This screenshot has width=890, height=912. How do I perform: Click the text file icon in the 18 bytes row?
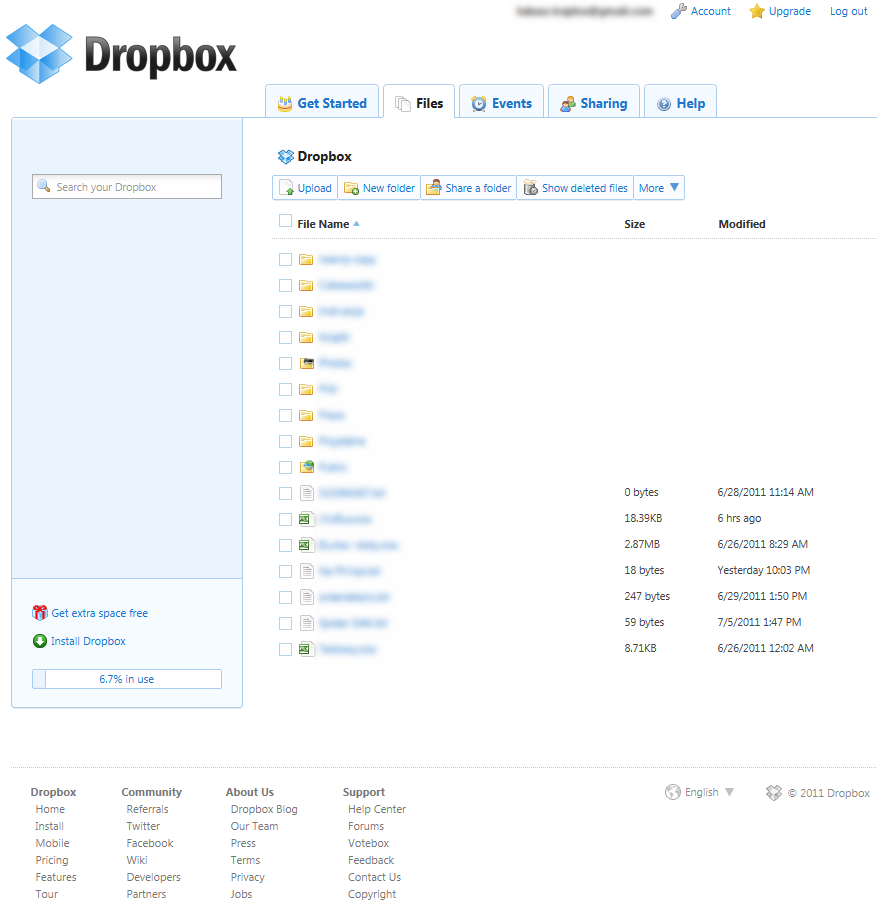307,571
